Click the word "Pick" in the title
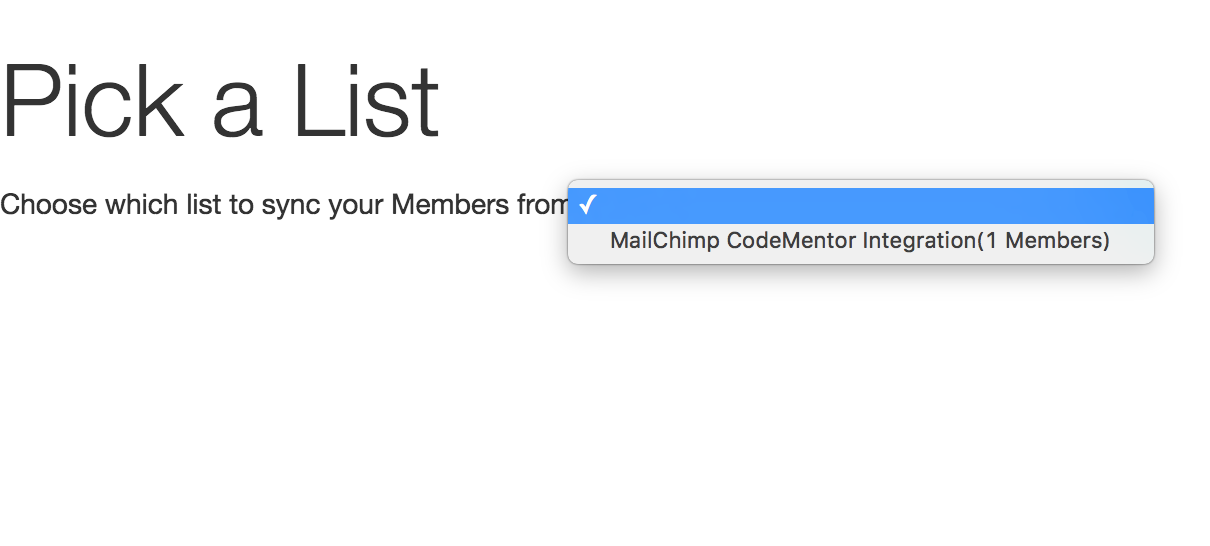This screenshot has height=546, width=1210. (x=92, y=102)
